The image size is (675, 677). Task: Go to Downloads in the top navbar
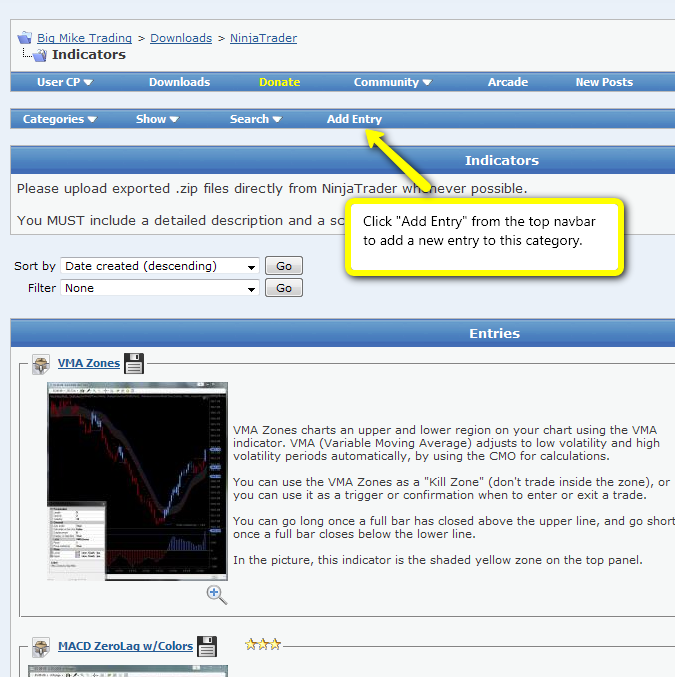180,82
